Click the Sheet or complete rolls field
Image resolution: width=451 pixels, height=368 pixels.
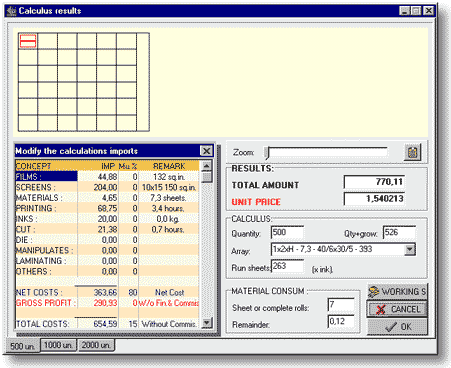[x=341, y=305]
